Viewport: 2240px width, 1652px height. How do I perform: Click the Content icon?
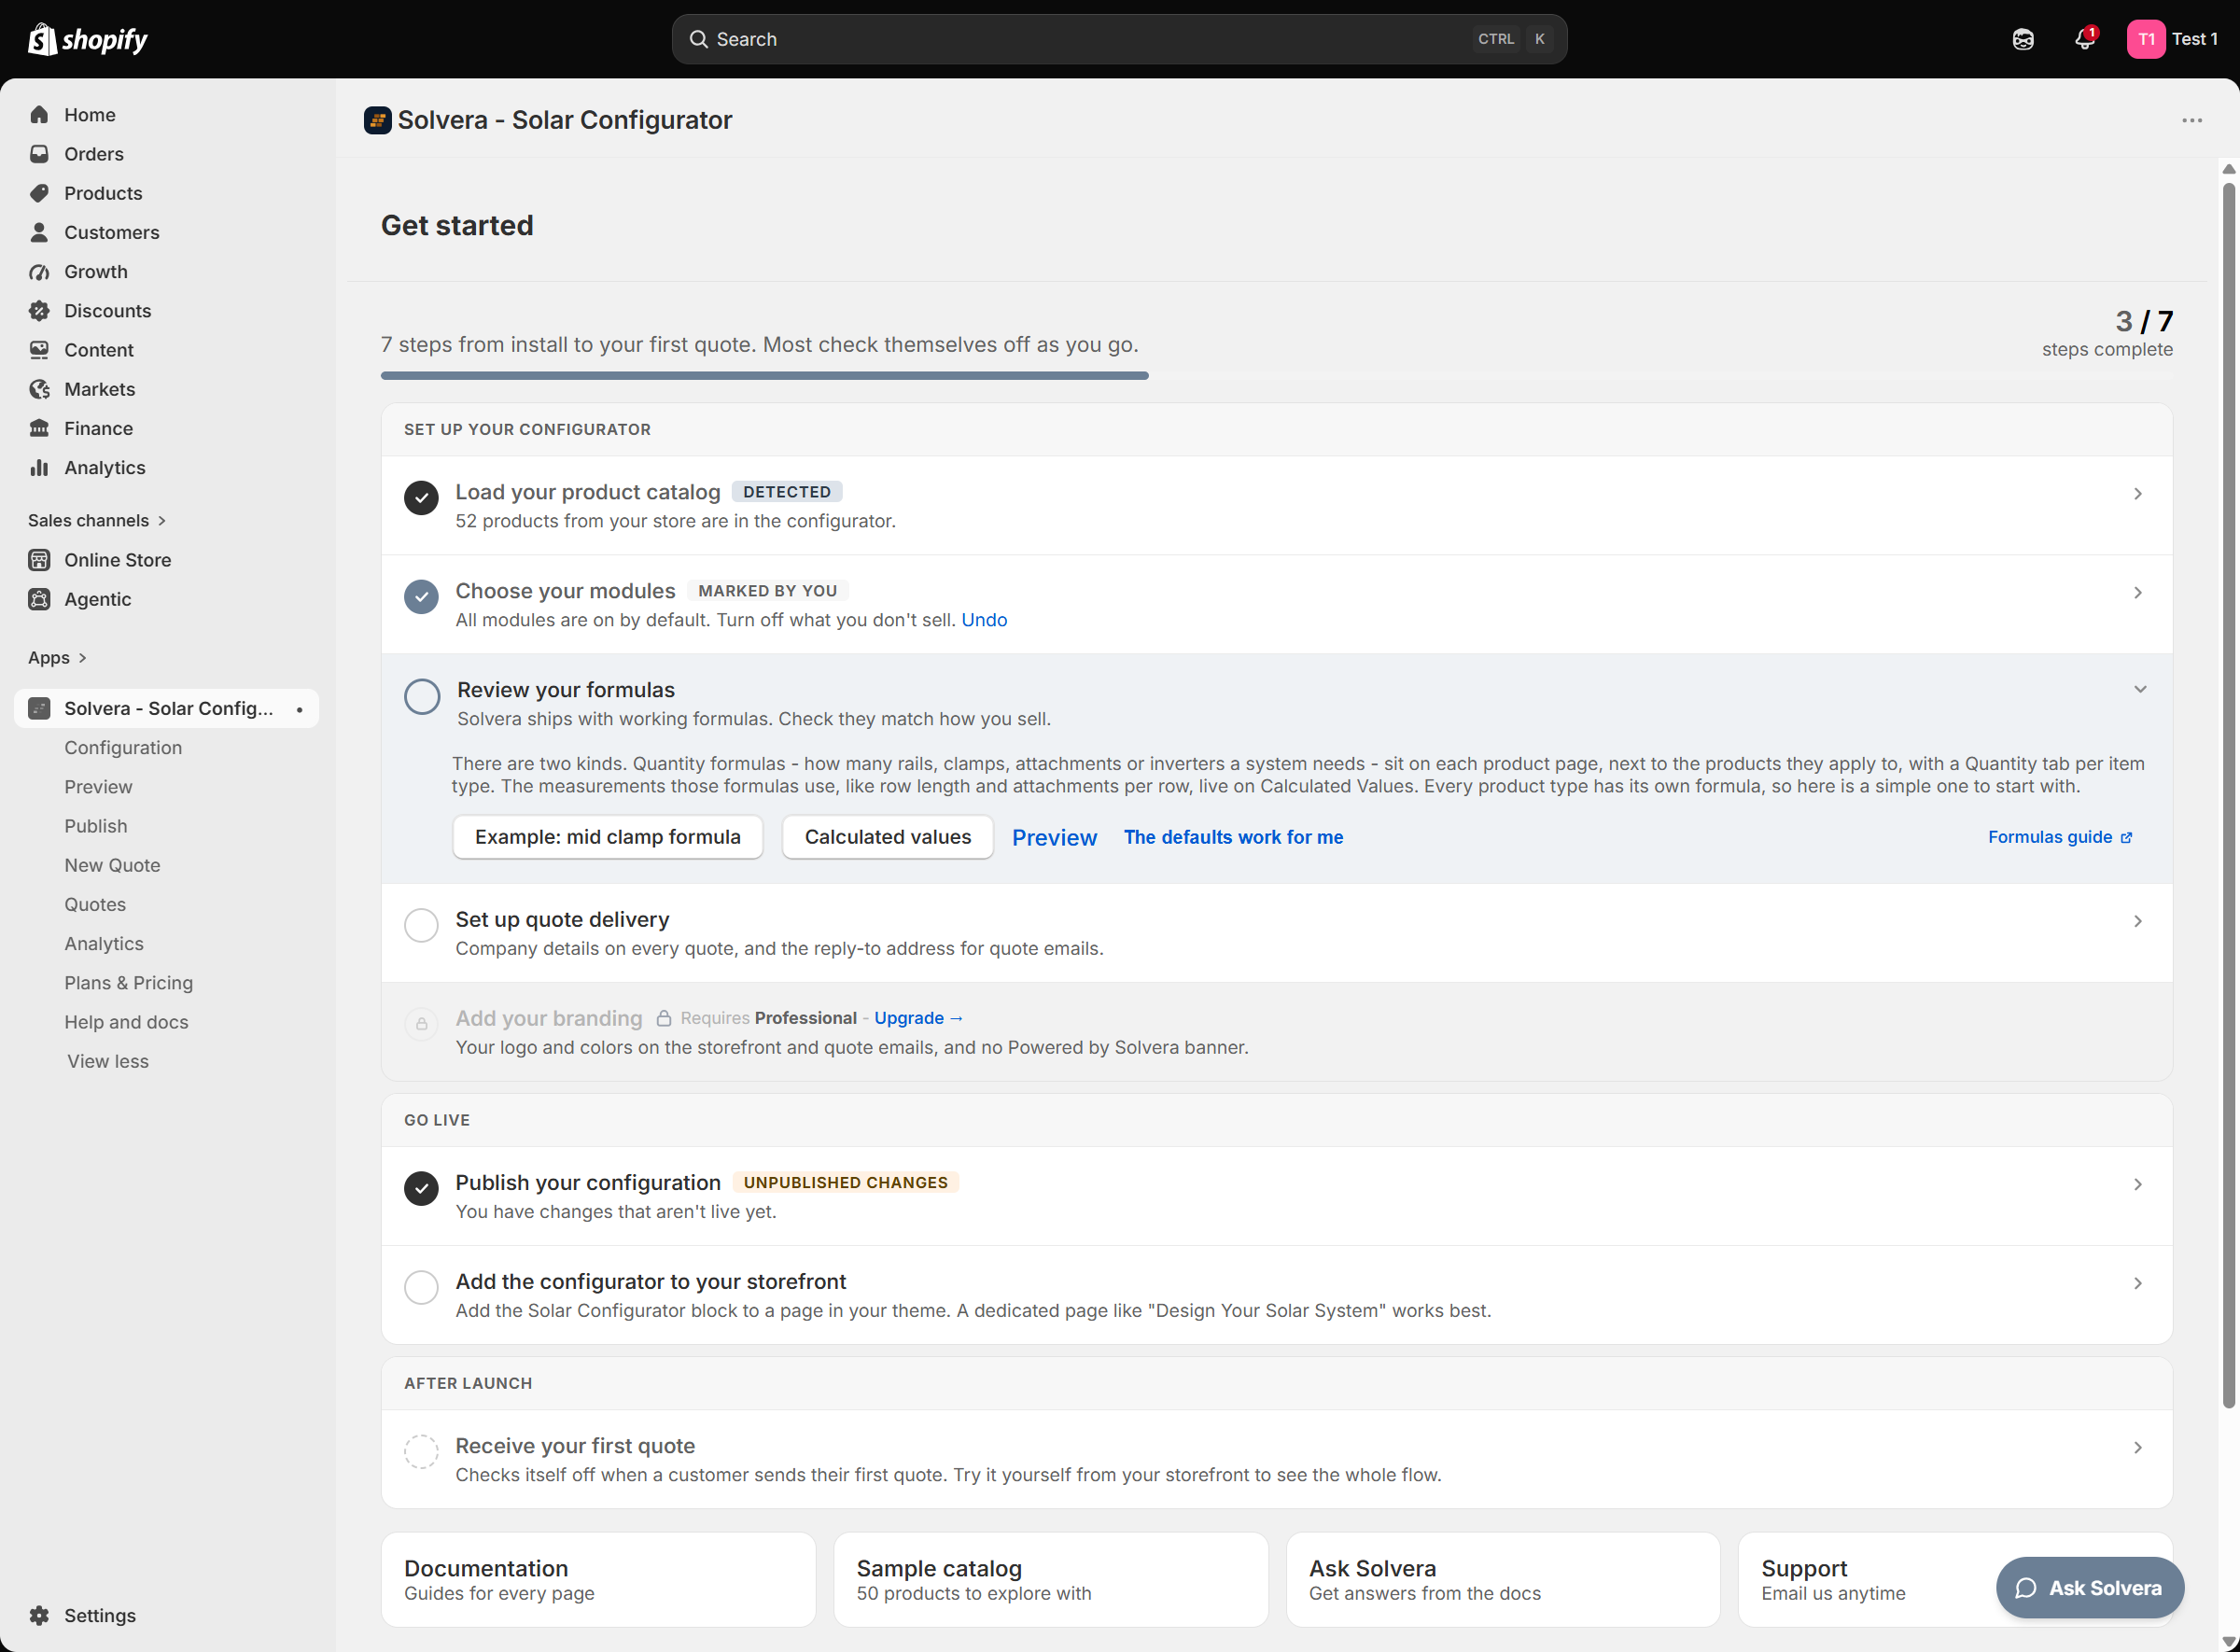click(39, 350)
